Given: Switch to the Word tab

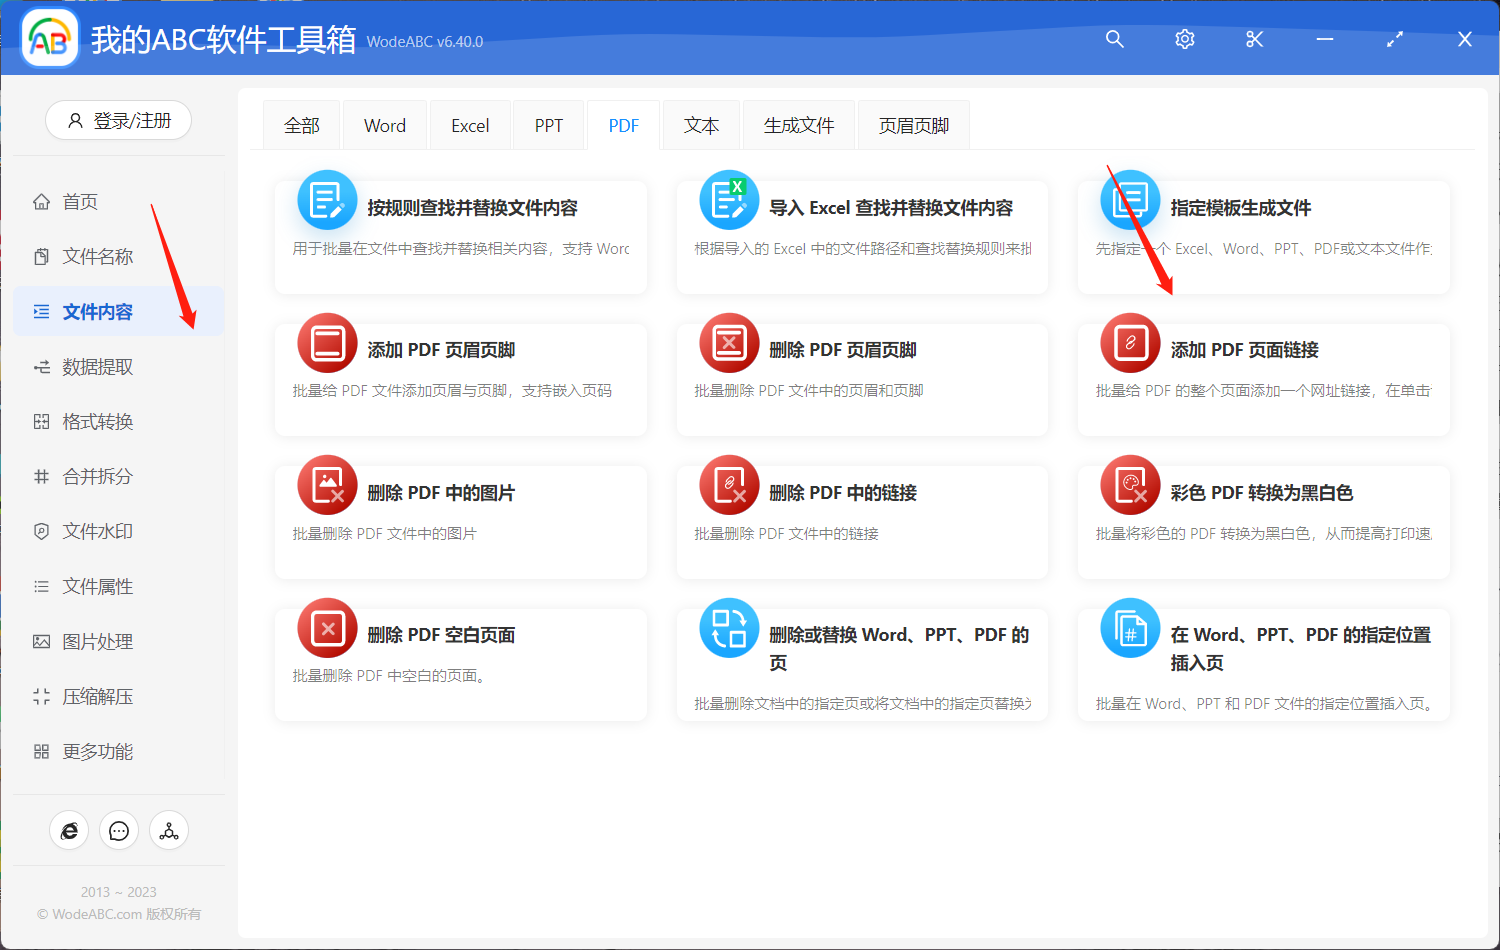Looking at the screenshot, I should (384, 124).
